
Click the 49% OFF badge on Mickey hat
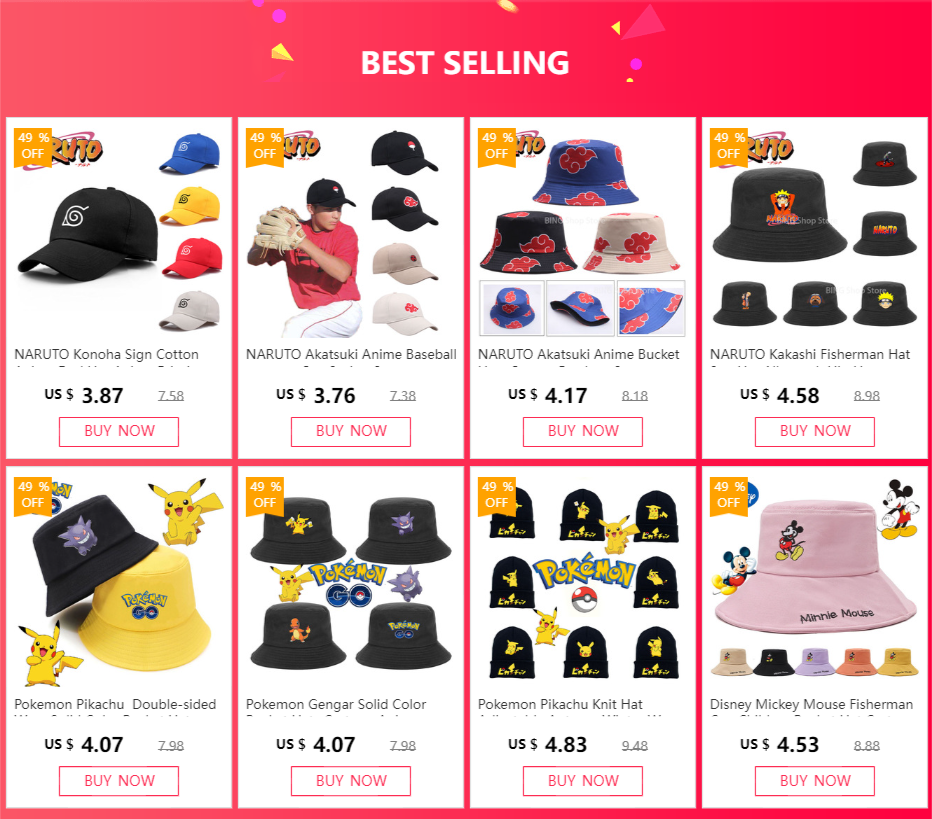(729, 496)
